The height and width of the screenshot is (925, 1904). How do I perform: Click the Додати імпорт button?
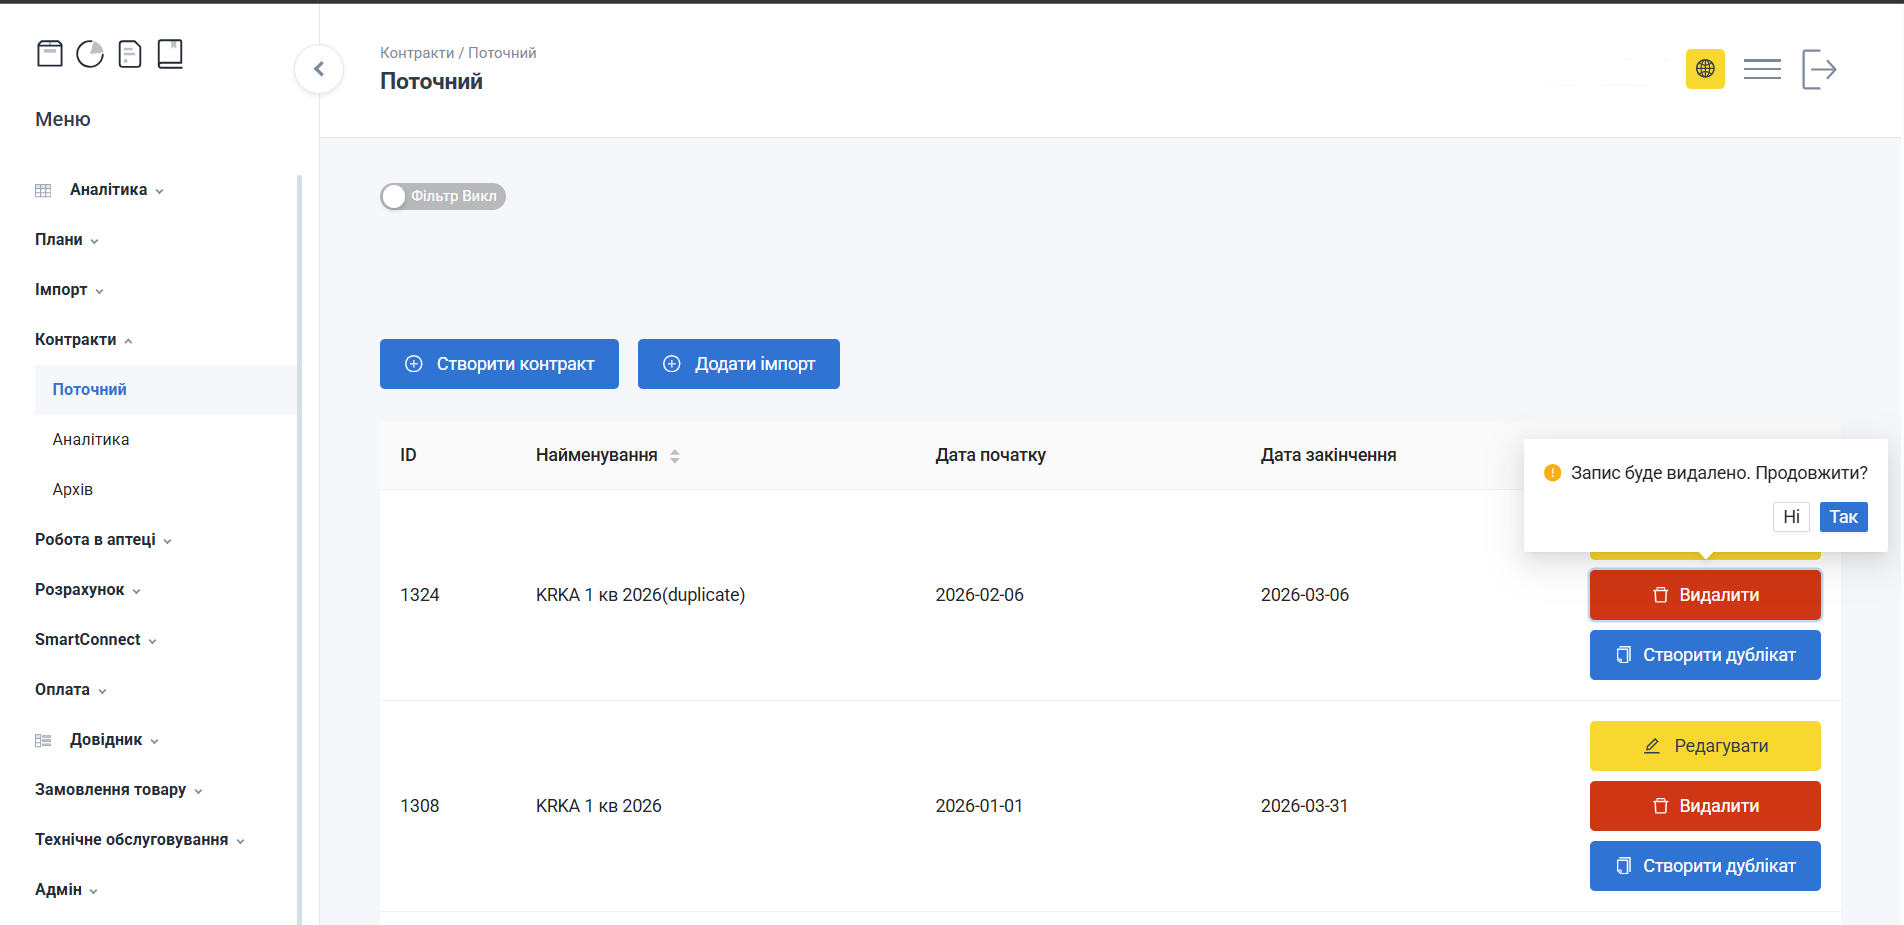(x=738, y=364)
